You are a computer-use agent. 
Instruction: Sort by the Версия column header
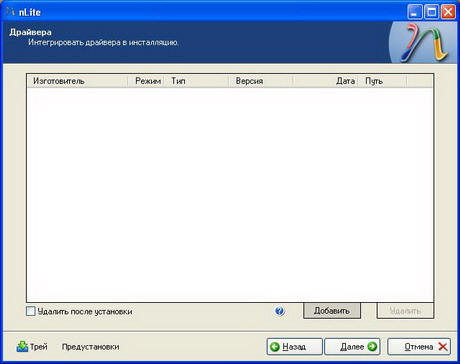pyautogui.click(x=261, y=81)
